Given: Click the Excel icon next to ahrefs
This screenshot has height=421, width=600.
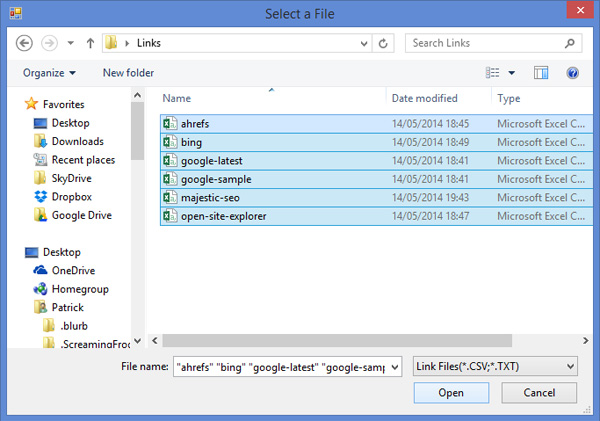Looking at the screenshot, I should click(x=170, y=123).
